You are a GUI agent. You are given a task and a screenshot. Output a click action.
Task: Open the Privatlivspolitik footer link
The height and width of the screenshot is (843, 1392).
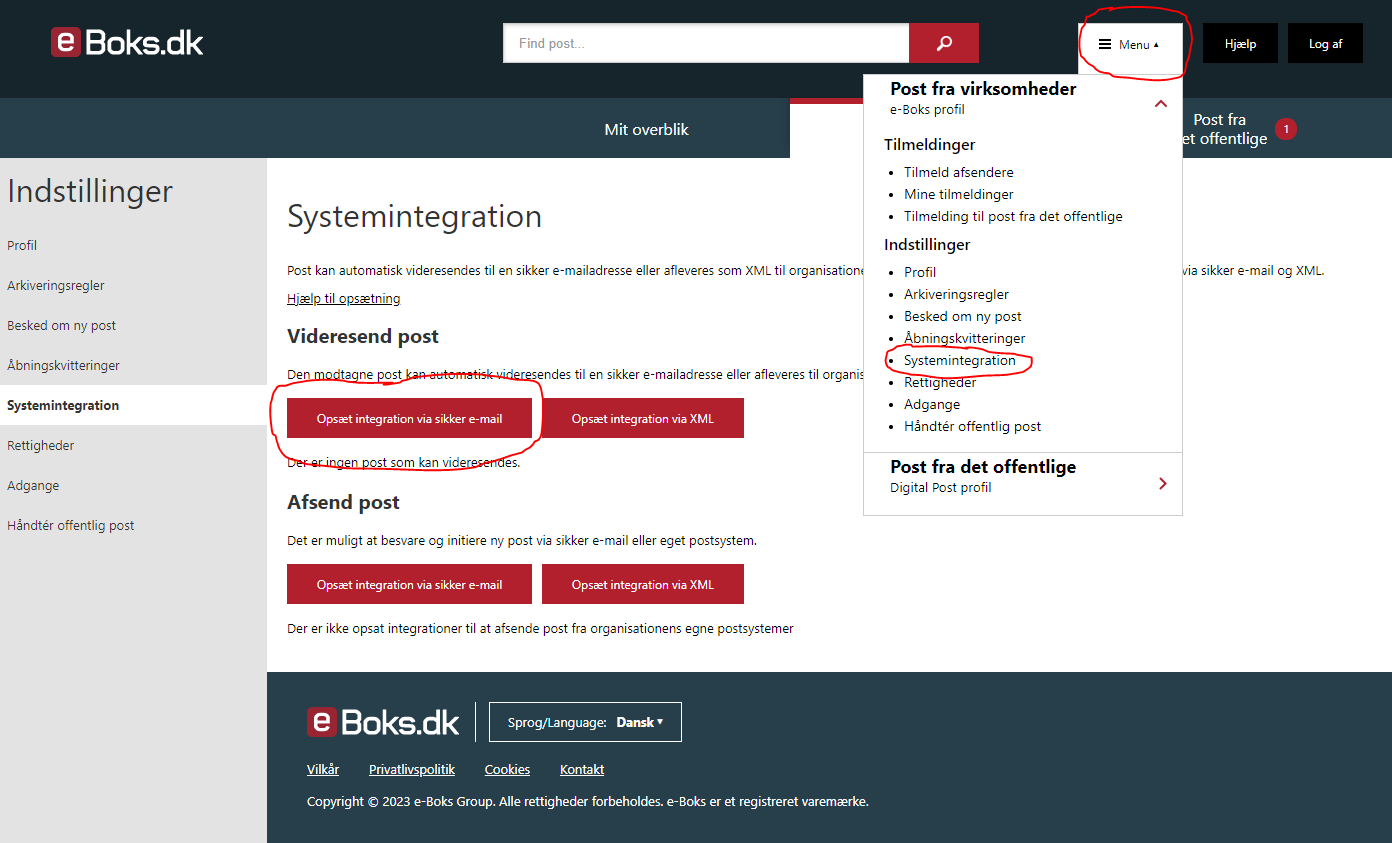coord(412,769)
